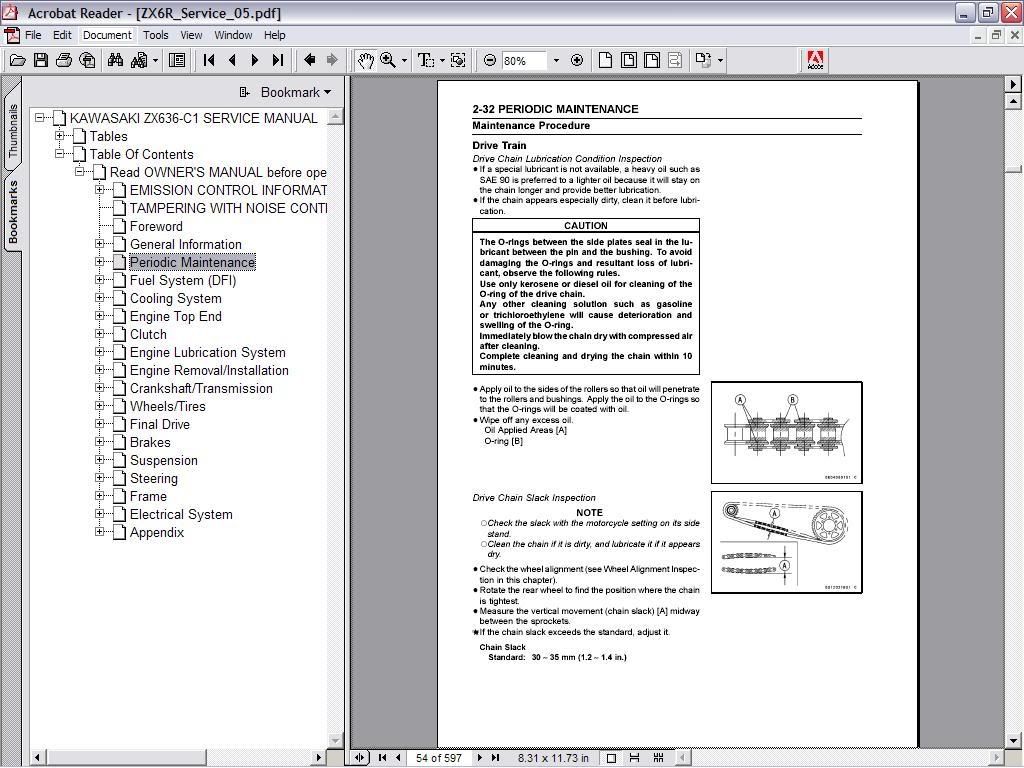Click the Open file toolbar icon

click(x=18, y=60)
